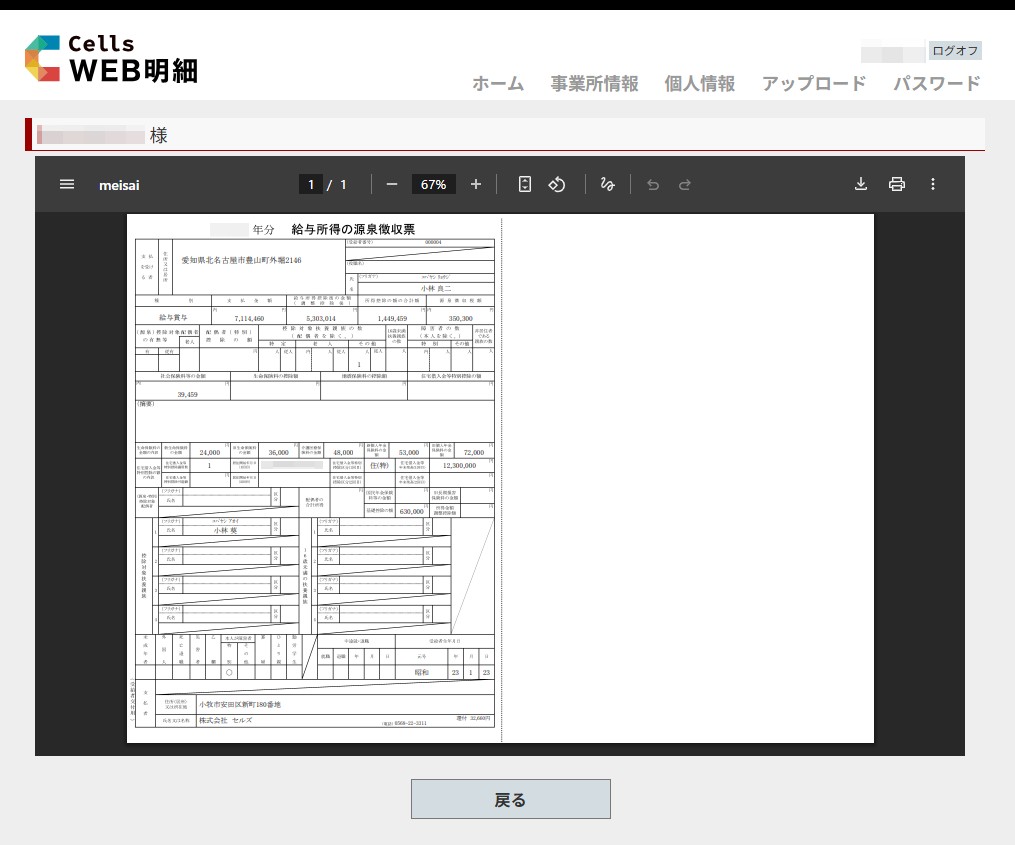Open the アップロード page
Viewport: 1015px width, 845px height.
(814, 83)
